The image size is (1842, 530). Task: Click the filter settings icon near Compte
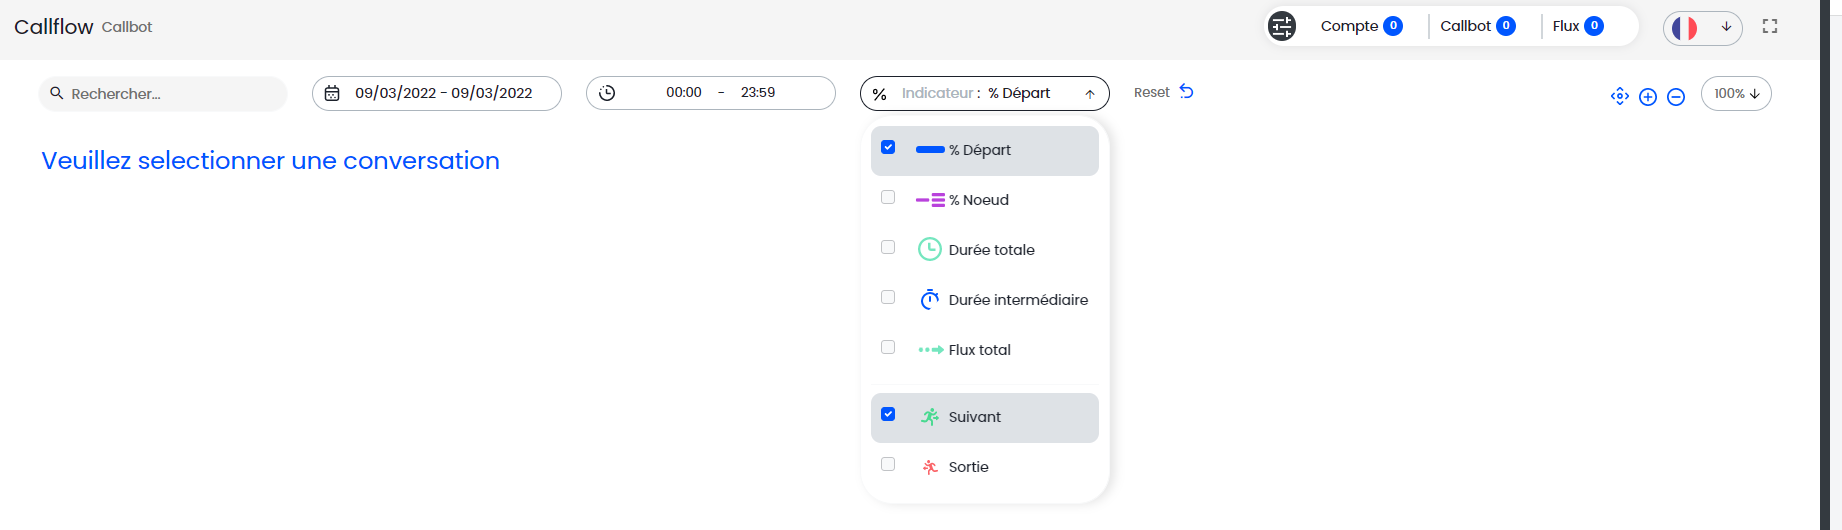pyautogui.click(x=1282, y=26)
